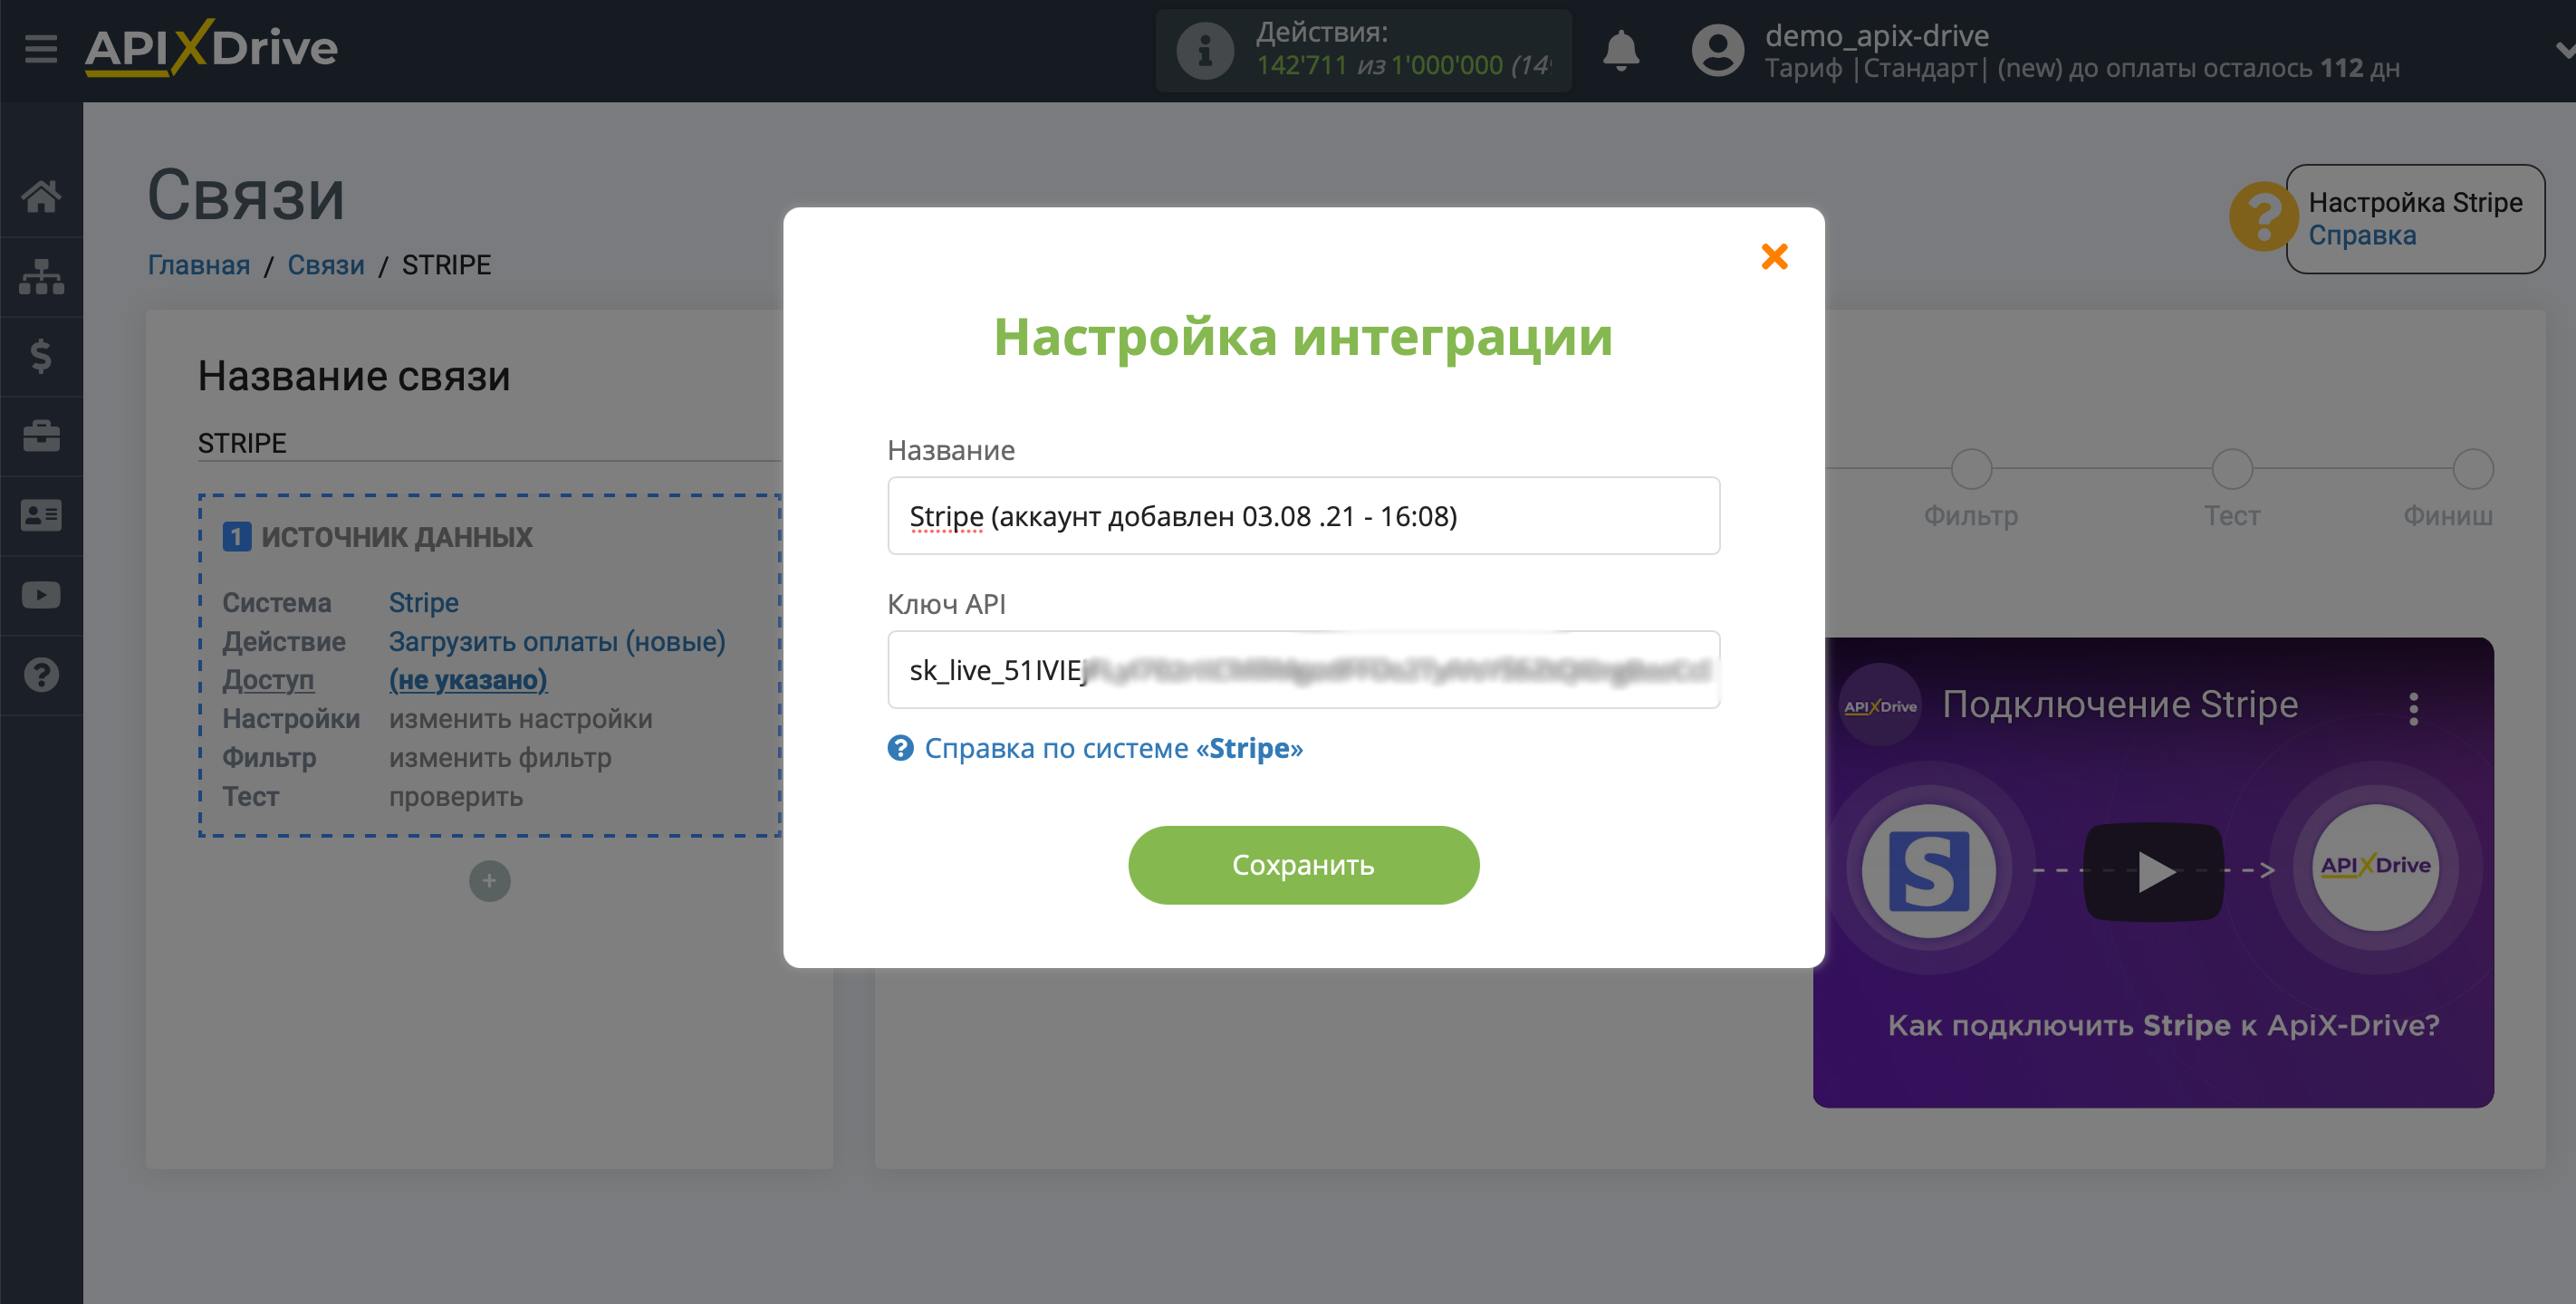Open the home sidebar icon
This screenshot has width=2576, height=1304.
click(x=41, y=196)
